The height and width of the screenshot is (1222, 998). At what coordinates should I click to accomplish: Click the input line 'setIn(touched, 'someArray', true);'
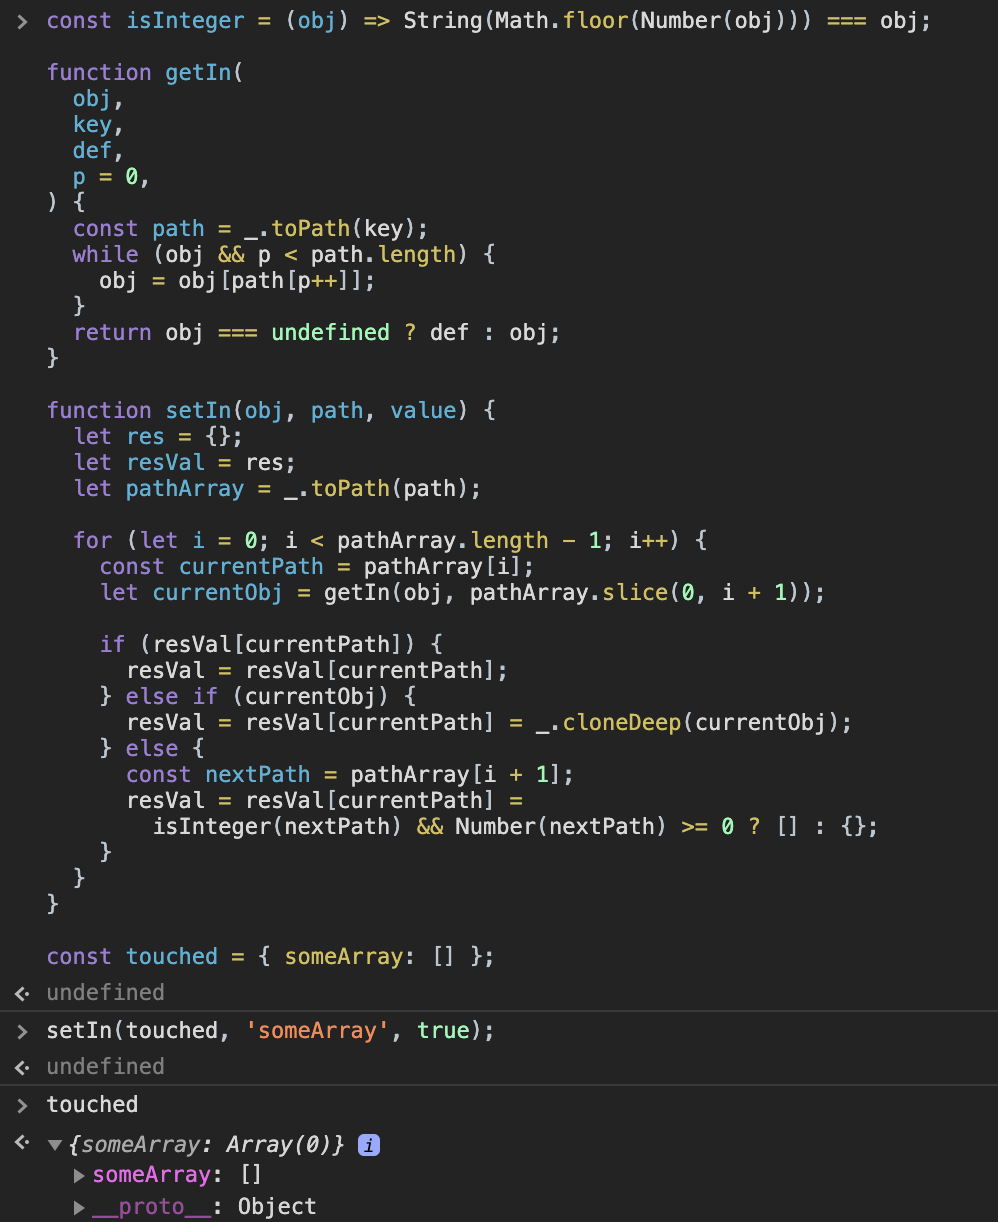270,1030
